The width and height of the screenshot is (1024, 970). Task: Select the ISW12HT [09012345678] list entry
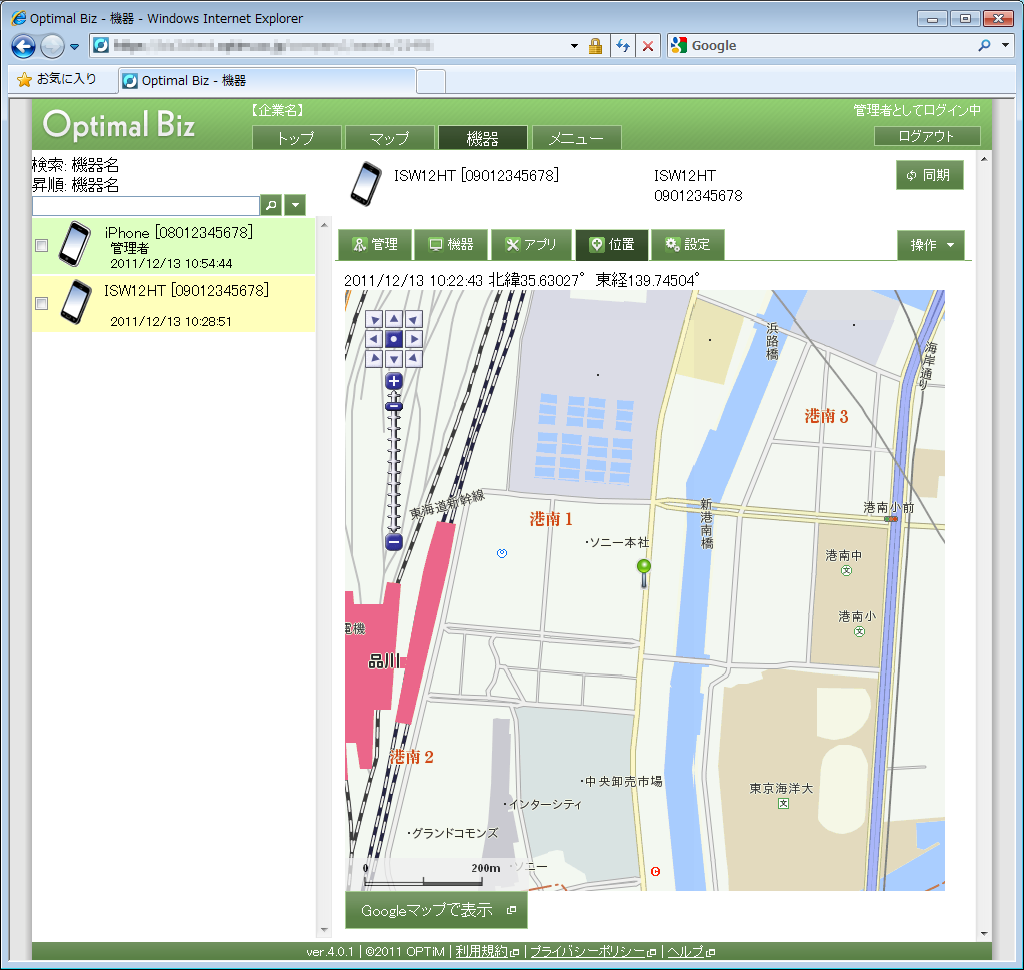(174, 304)
